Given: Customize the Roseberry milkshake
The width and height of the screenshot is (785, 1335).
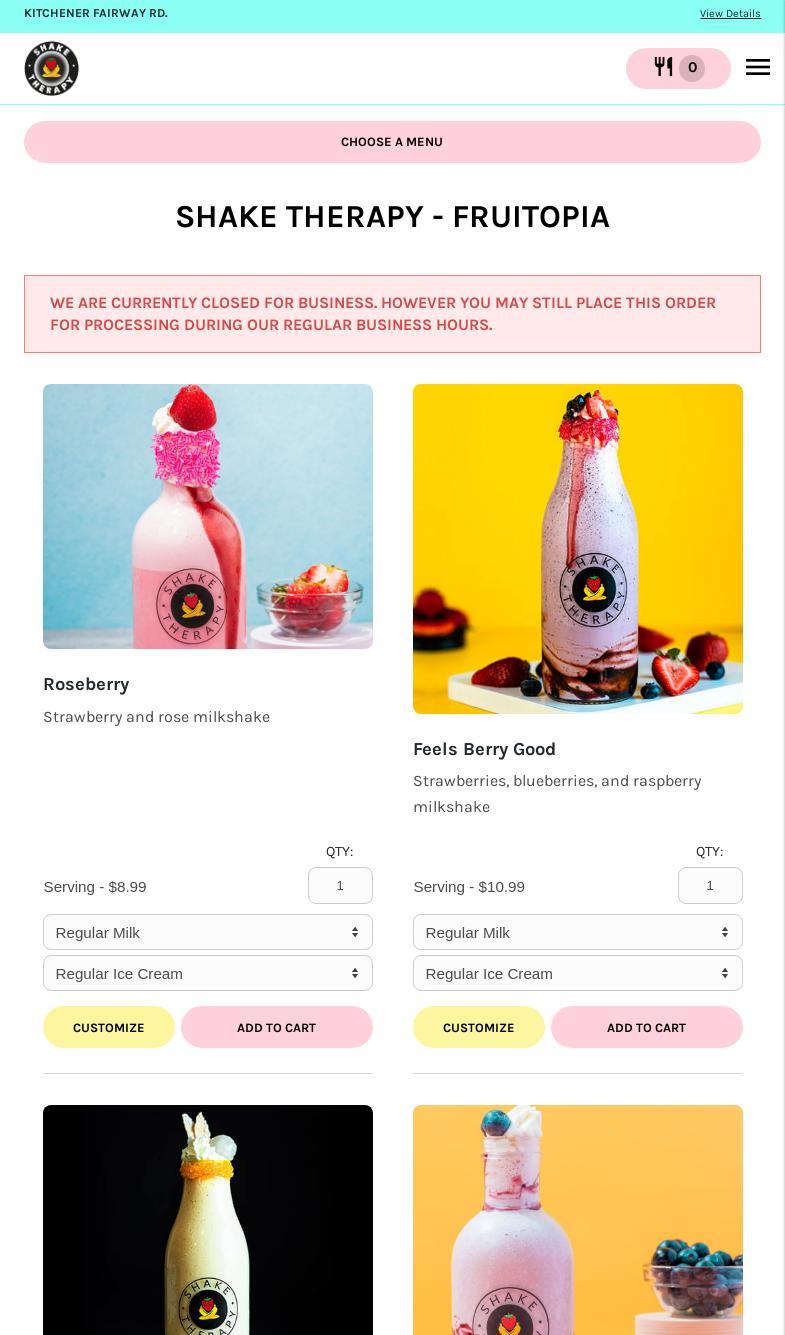Looking at the screenshot, I should tap(109, 1027).
